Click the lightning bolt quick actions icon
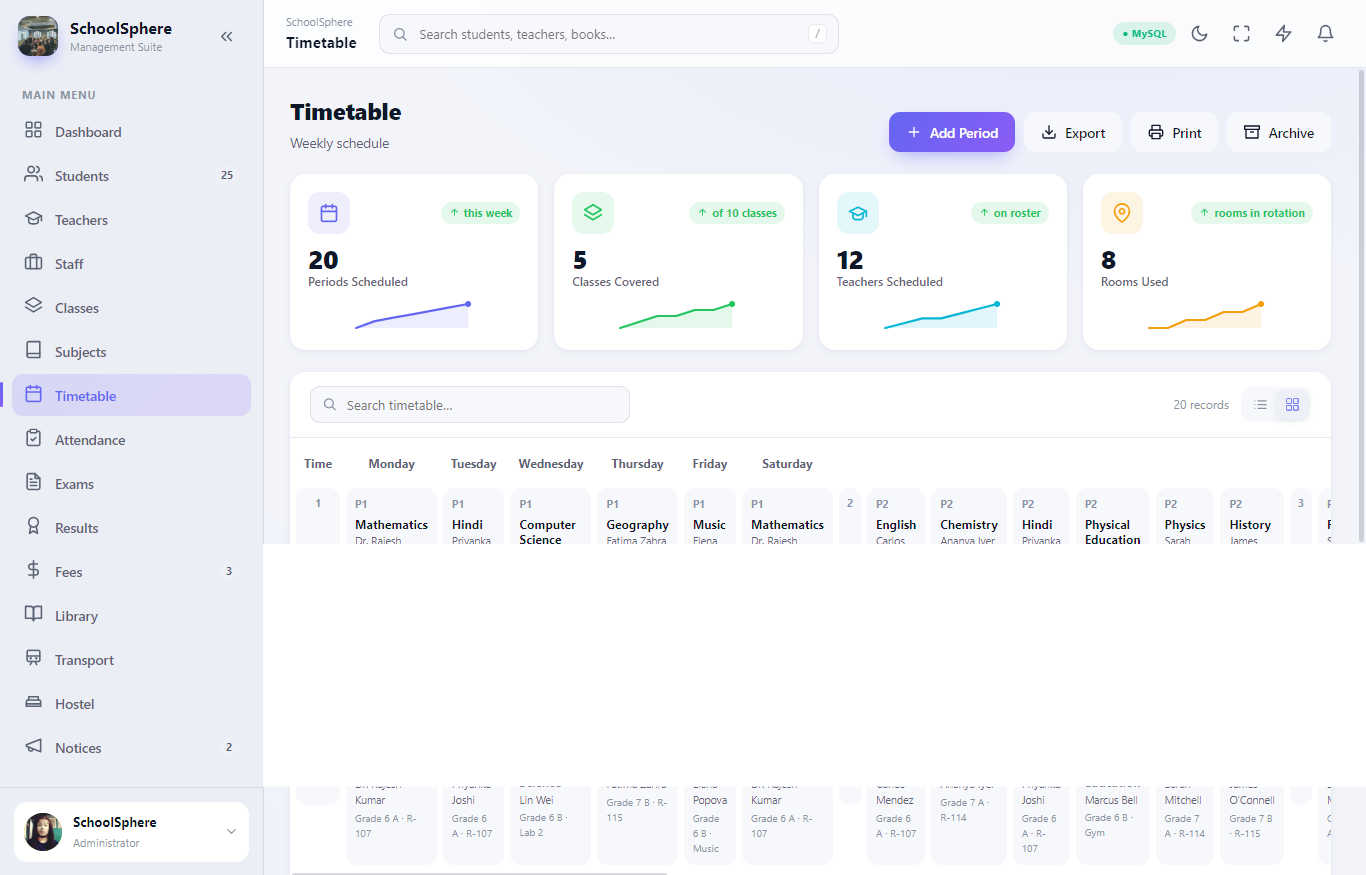This screenshot has width=1366, height=875. pyautogui.click(x=1283, y=34)
